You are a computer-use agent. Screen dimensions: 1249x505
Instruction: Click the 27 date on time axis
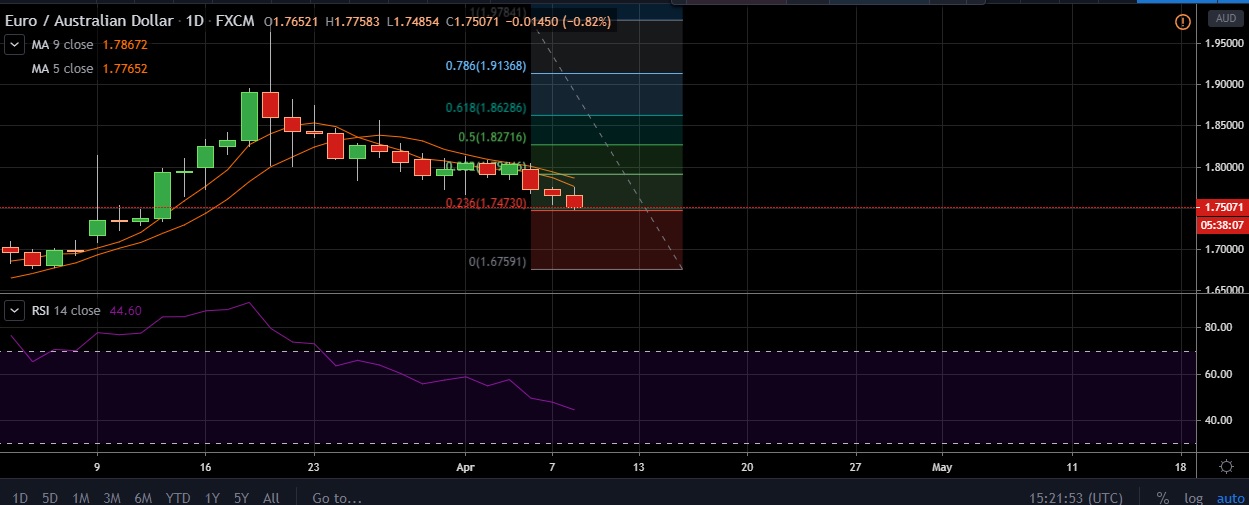pyautogui.click(x=856, y=467)
